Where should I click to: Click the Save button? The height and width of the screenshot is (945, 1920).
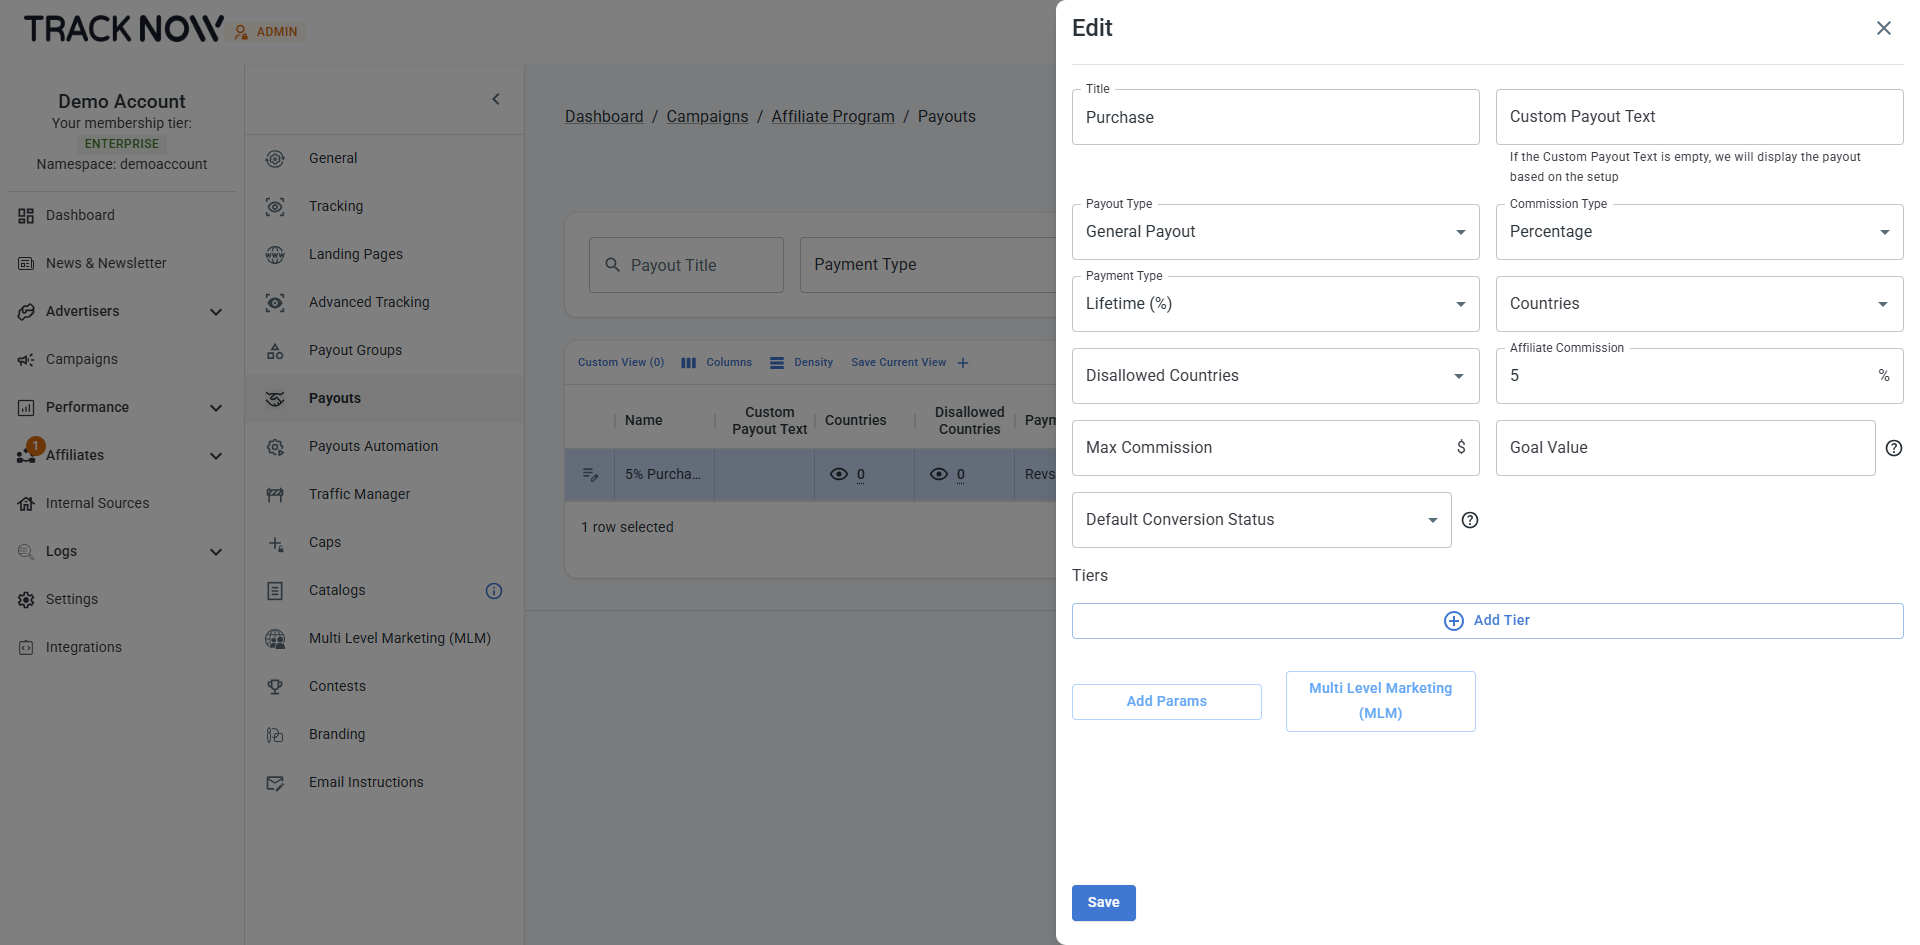[x=1103, y=902]
